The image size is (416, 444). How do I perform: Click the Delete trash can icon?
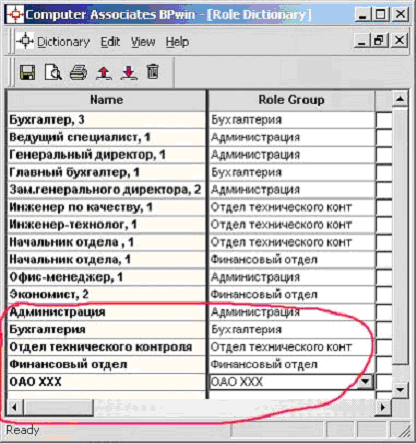tap(153, 72)
